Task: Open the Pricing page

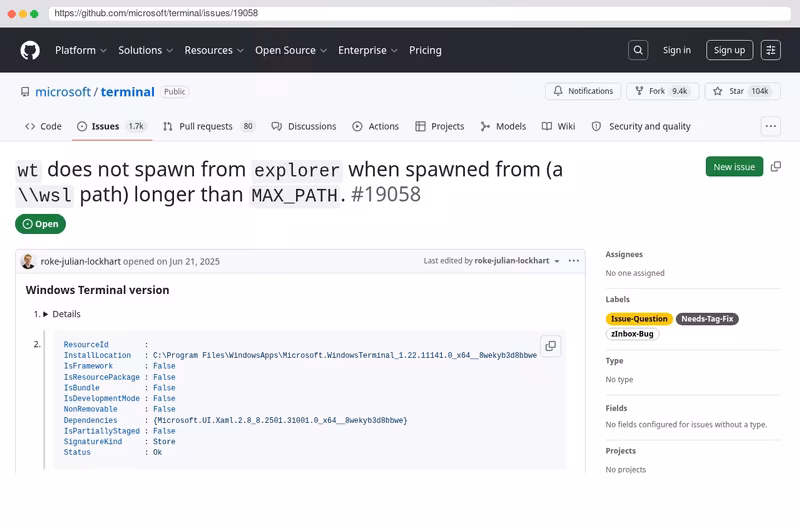Action: 425,51
